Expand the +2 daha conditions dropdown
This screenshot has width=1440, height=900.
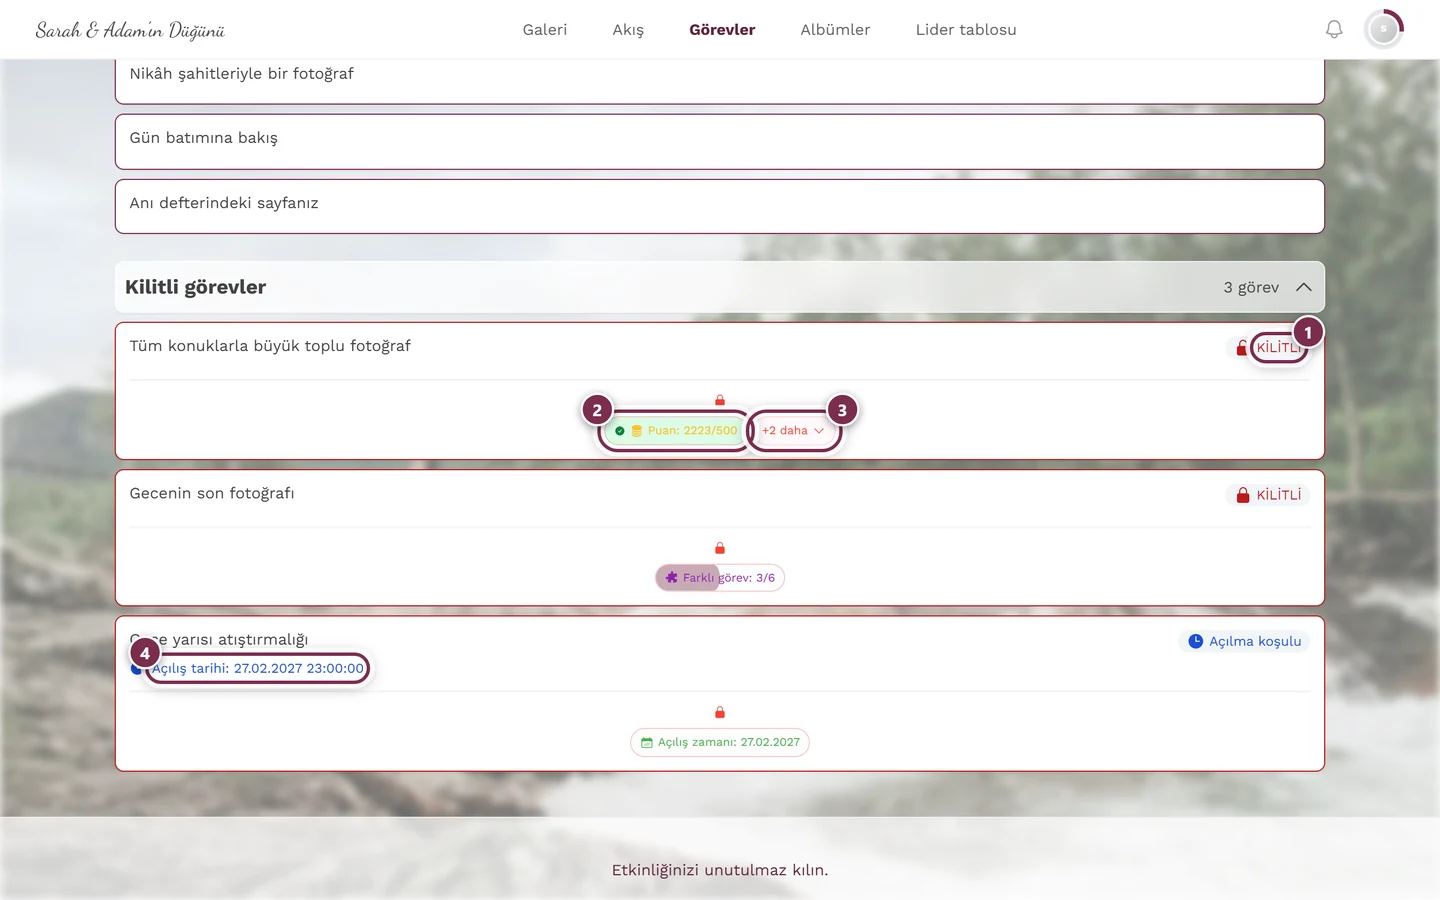point(794,431)
